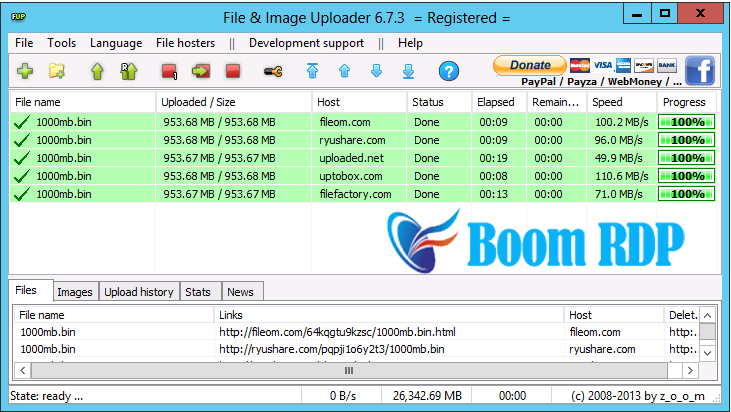Sort by the Speed column header

(x=621, y=102)
